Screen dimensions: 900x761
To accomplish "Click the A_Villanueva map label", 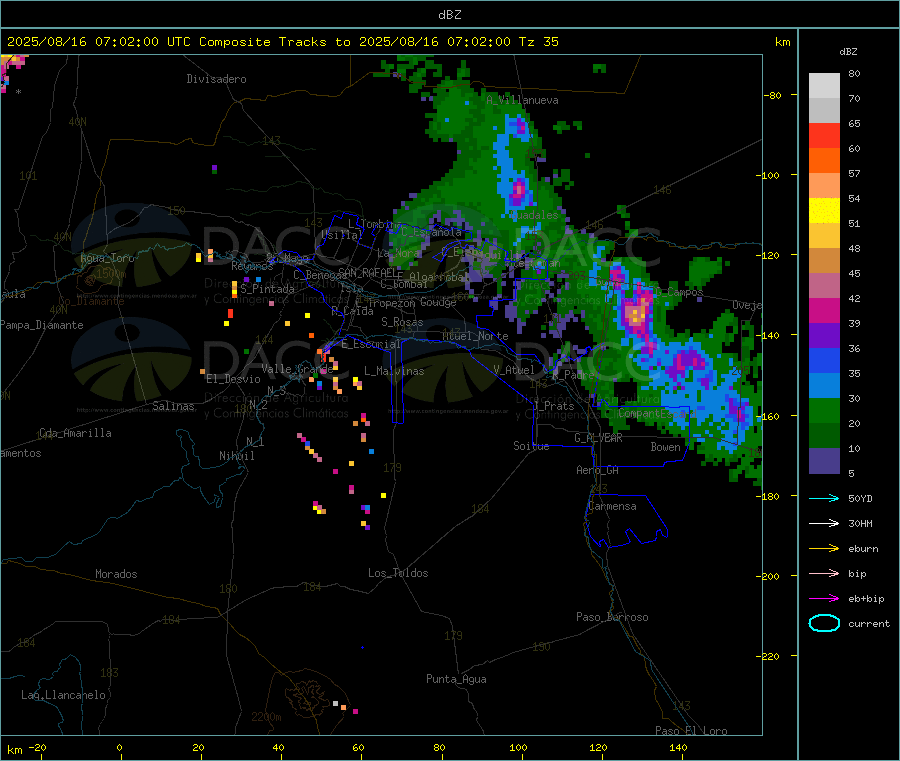I will [522, 100].
